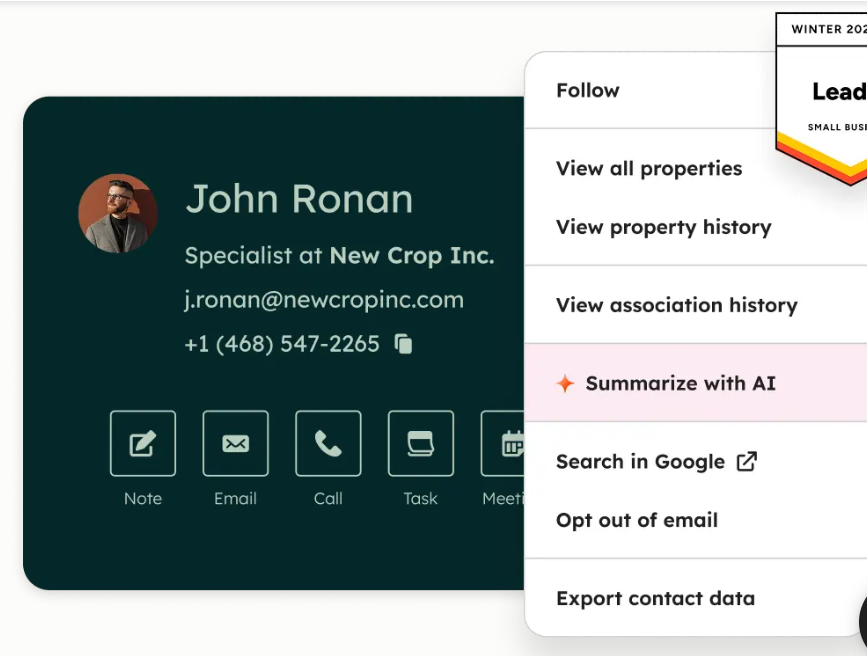This screenshot has height=656, width=867.
Task: Click the external link icon beside Search in Google
Action: pos(746,461)
